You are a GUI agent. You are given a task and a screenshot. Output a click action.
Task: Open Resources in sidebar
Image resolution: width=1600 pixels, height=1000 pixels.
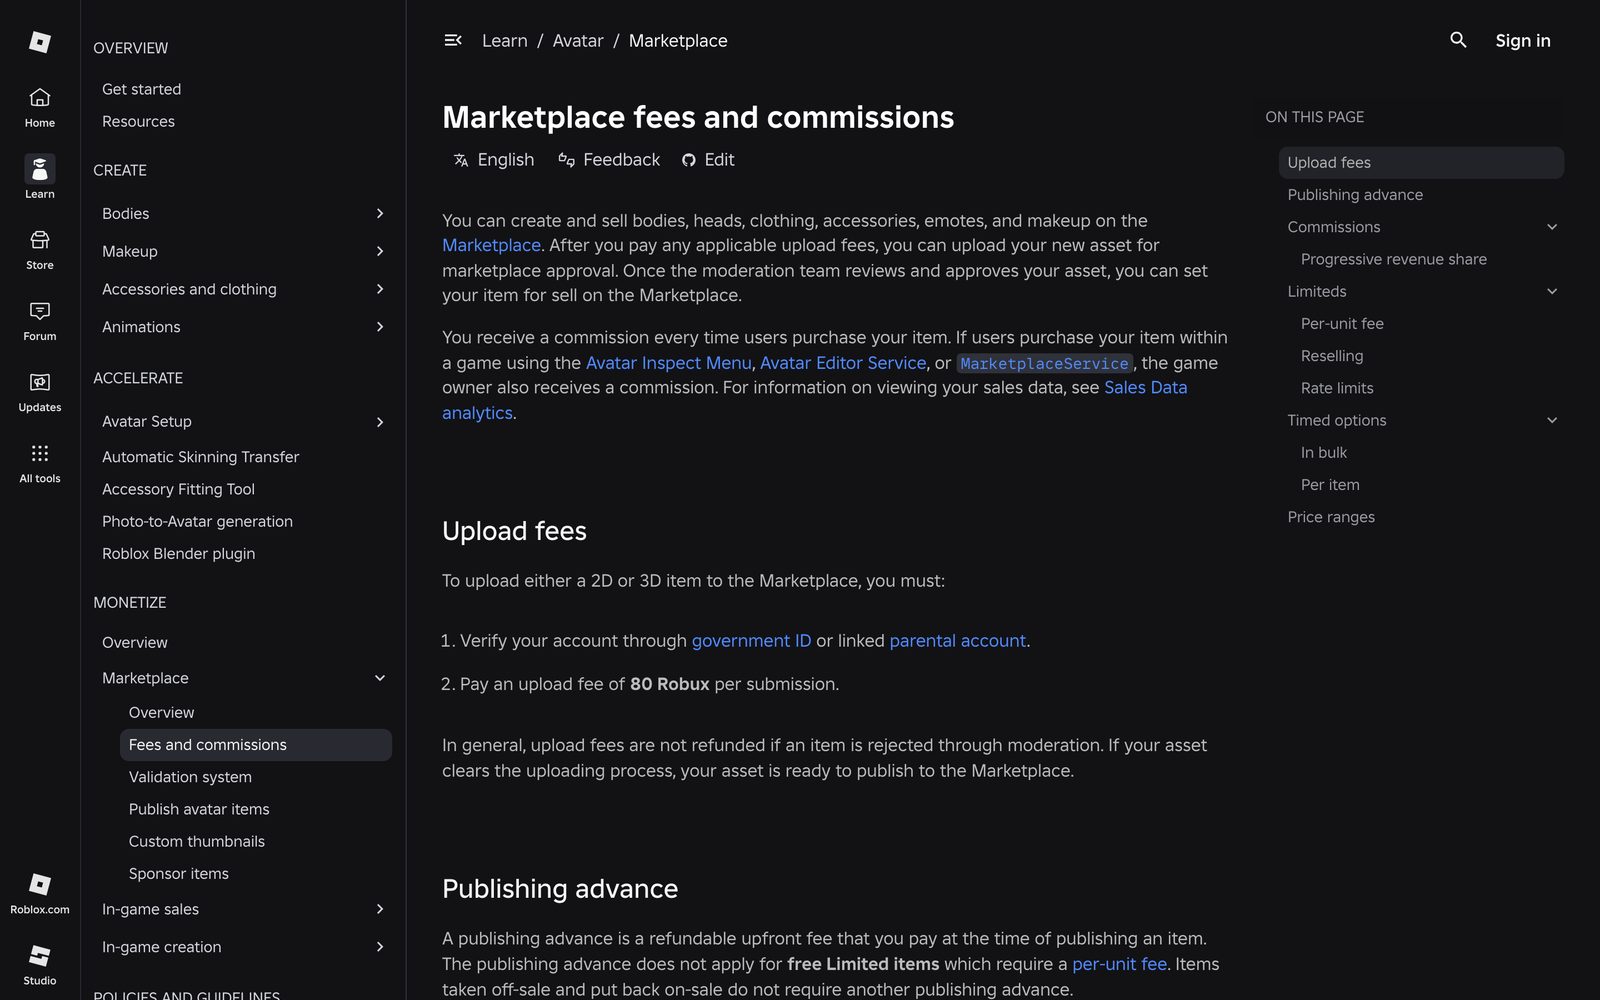point(138,121)
